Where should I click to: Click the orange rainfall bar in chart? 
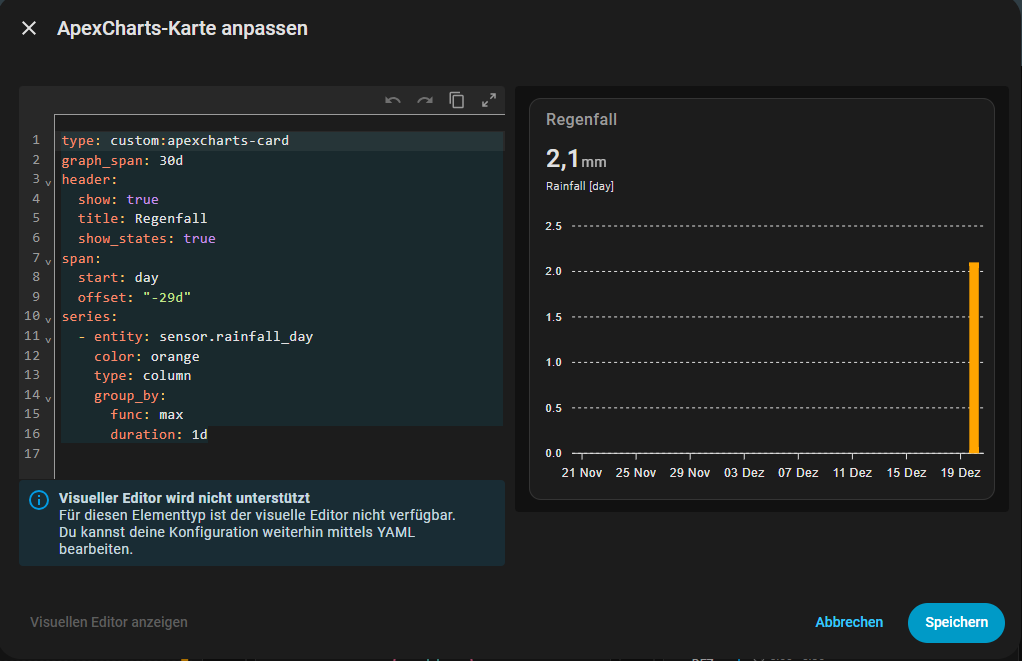click(973, 358)
